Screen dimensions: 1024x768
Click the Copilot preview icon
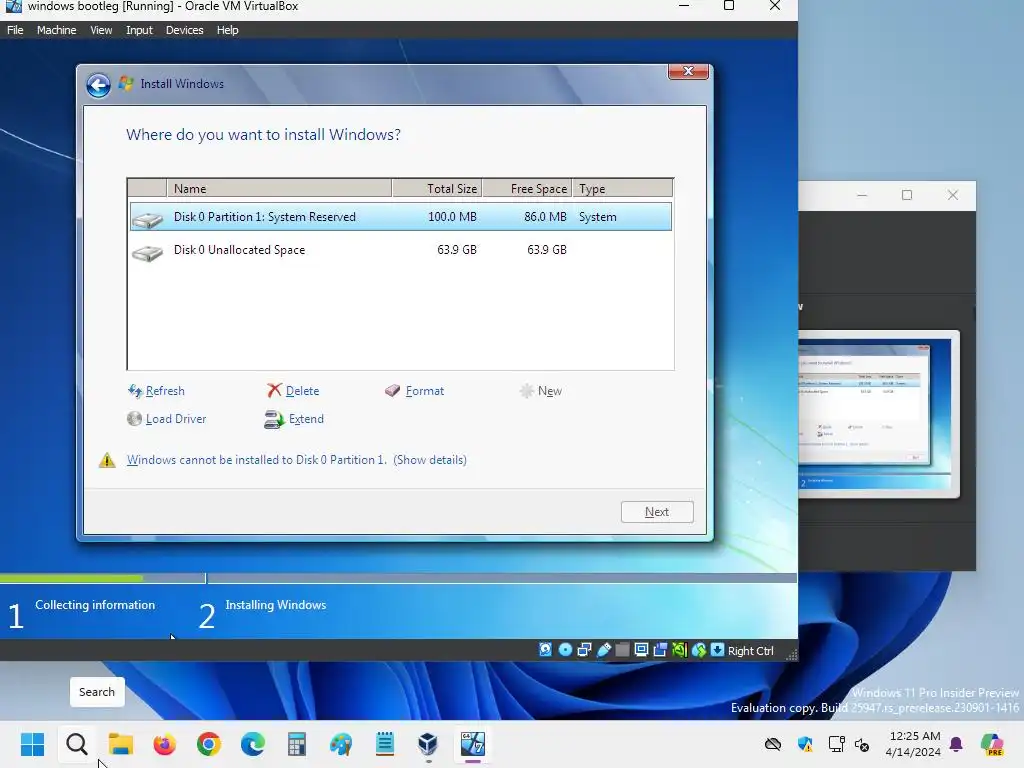click(x=992, y=744)
